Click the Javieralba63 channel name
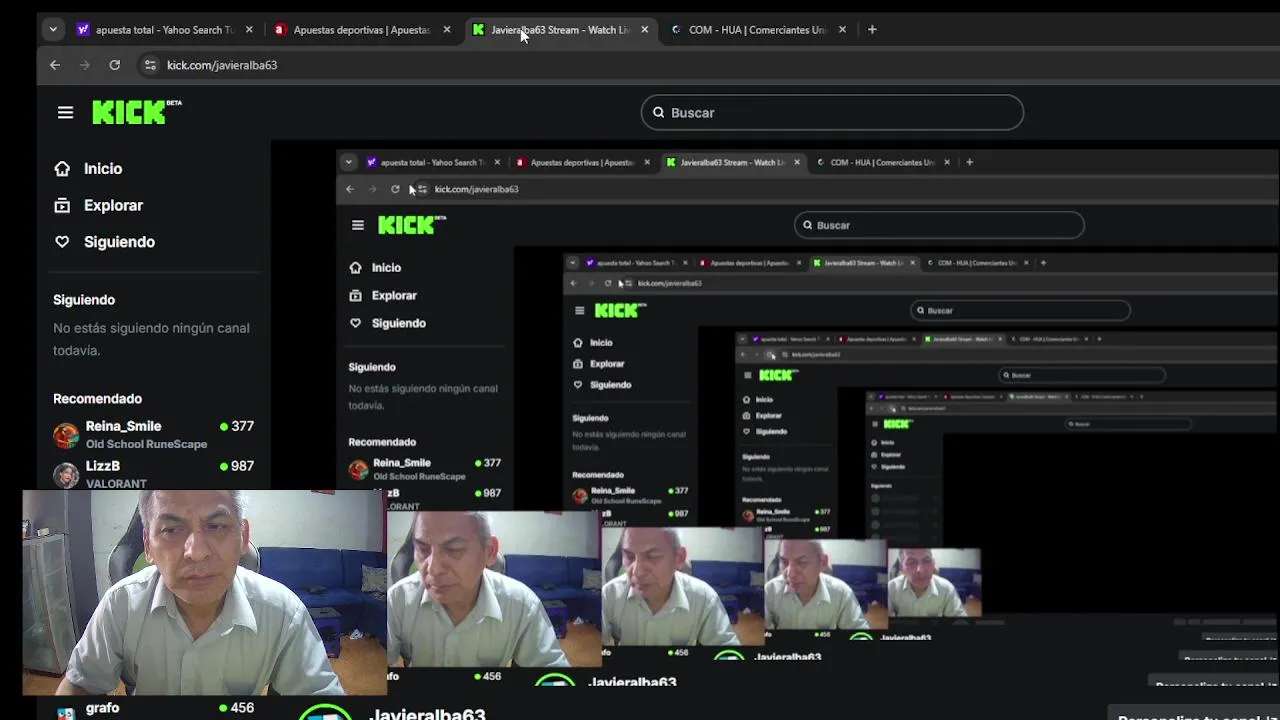Screen dimensions: 1280x720 (427, 714)
